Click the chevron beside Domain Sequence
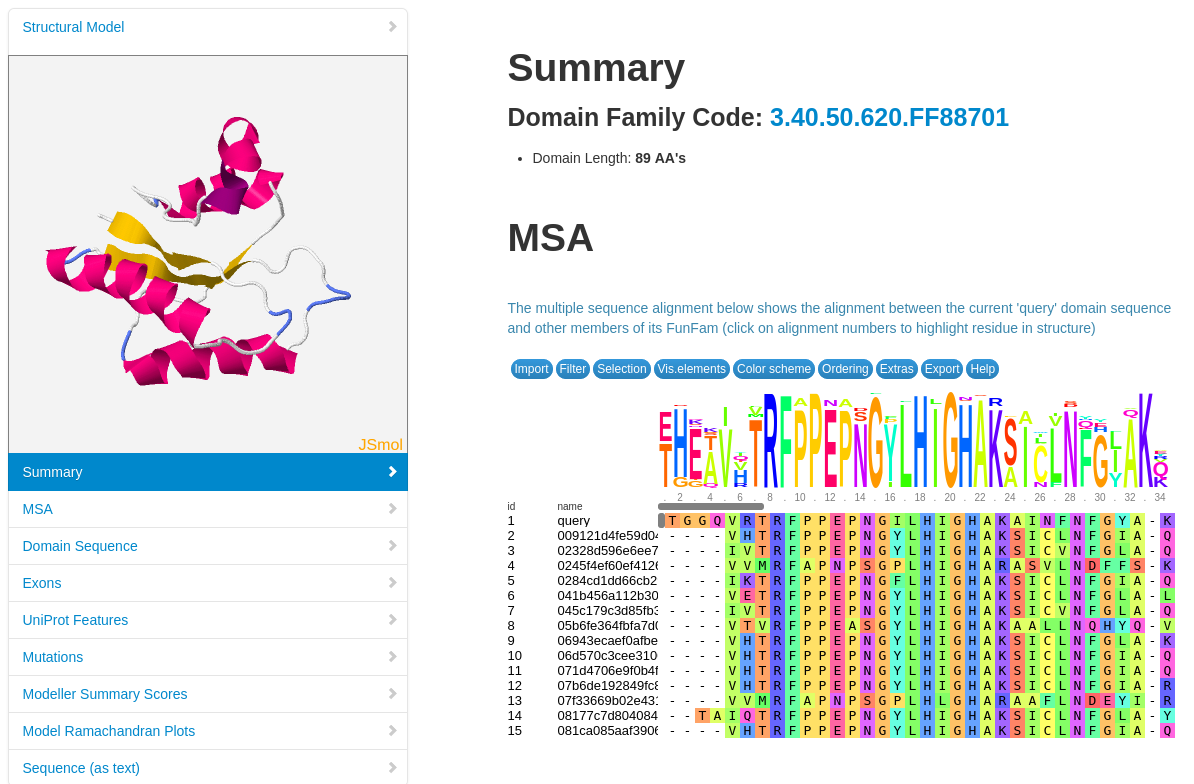1194x784 pixels. (392, 546)
